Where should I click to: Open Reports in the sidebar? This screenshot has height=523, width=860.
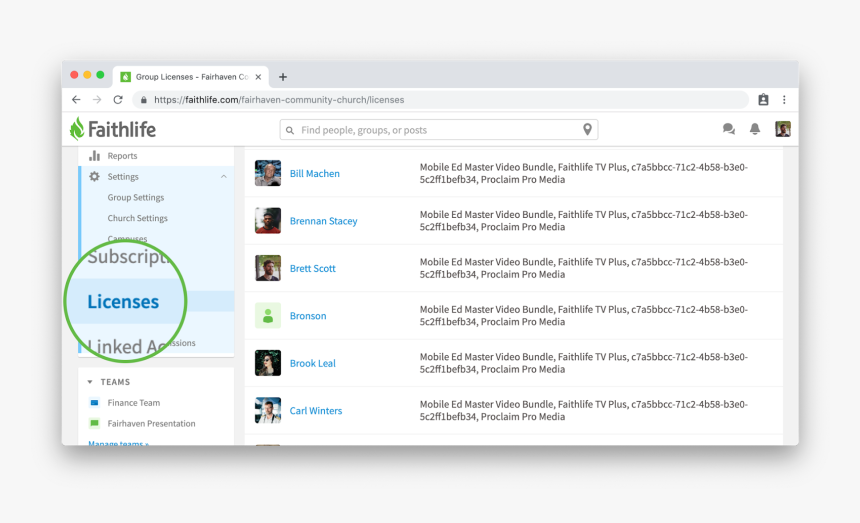tap(122, 156)
